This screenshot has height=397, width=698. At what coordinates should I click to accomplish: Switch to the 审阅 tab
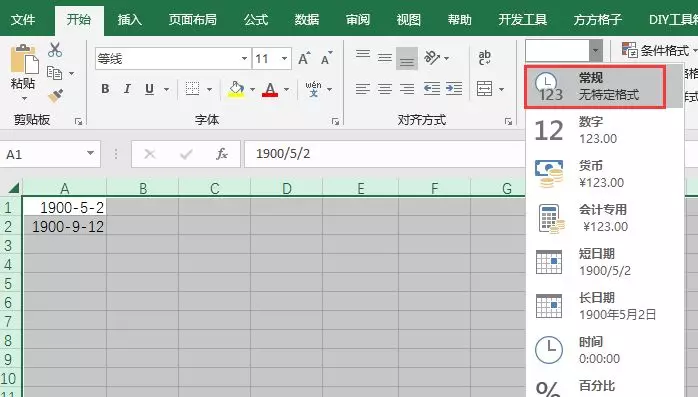[358, 20]
